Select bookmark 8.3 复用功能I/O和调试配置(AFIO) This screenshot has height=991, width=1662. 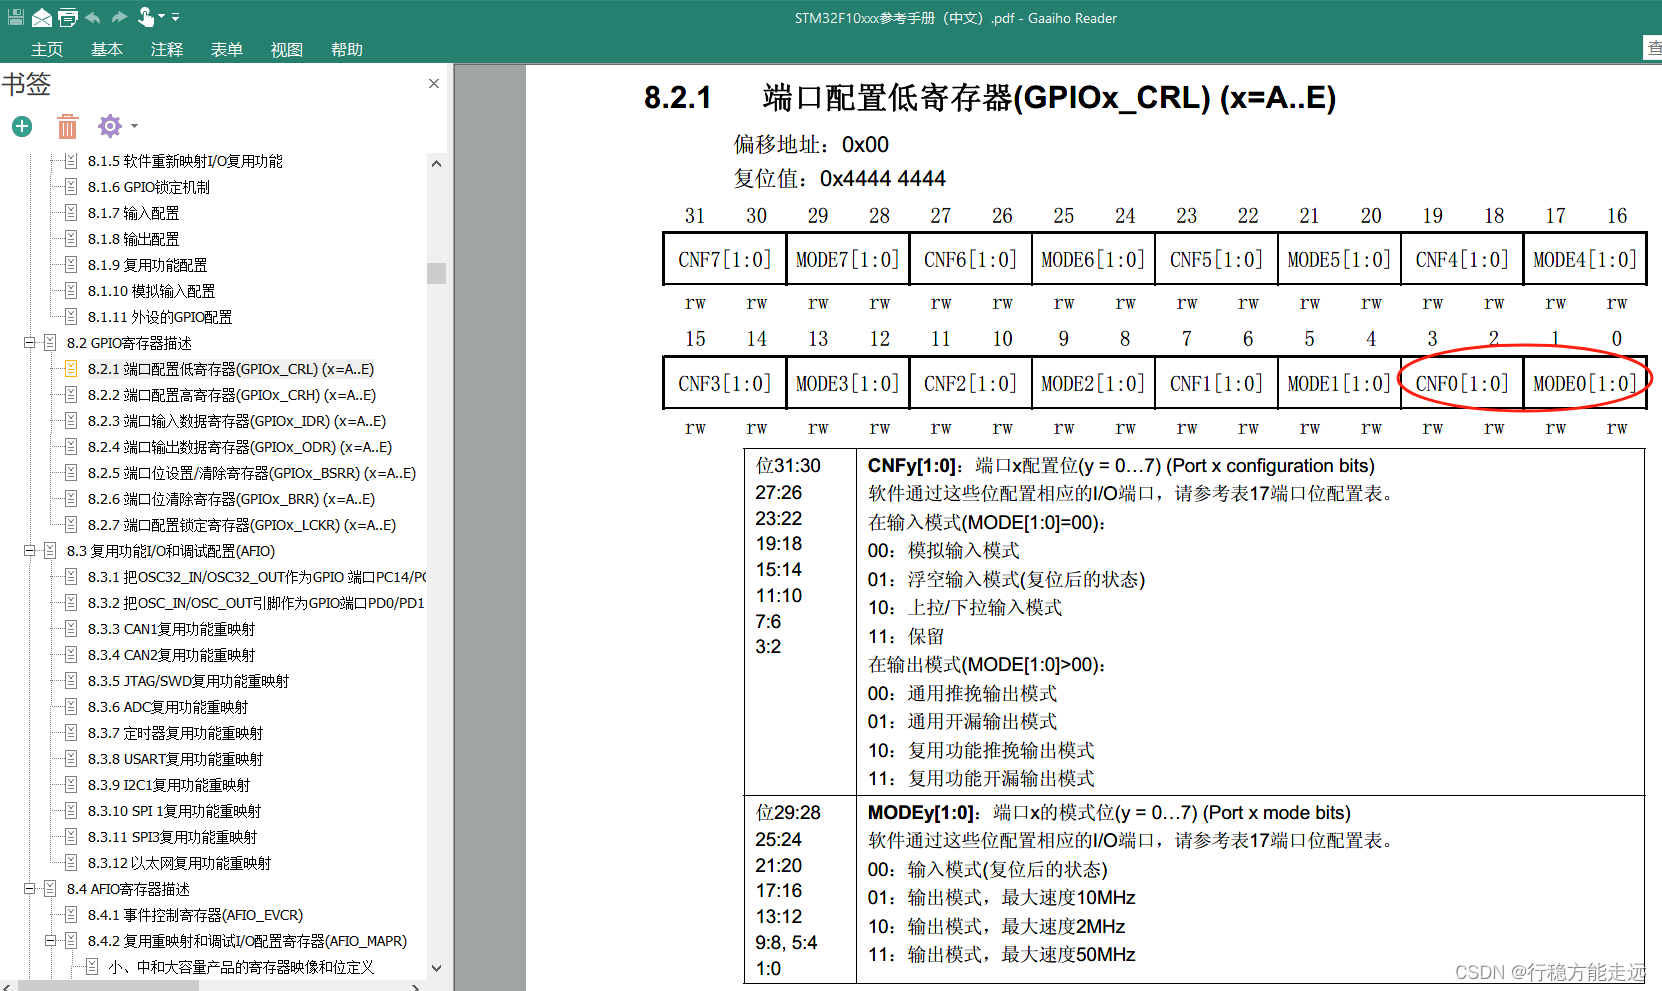pos(171,551)
